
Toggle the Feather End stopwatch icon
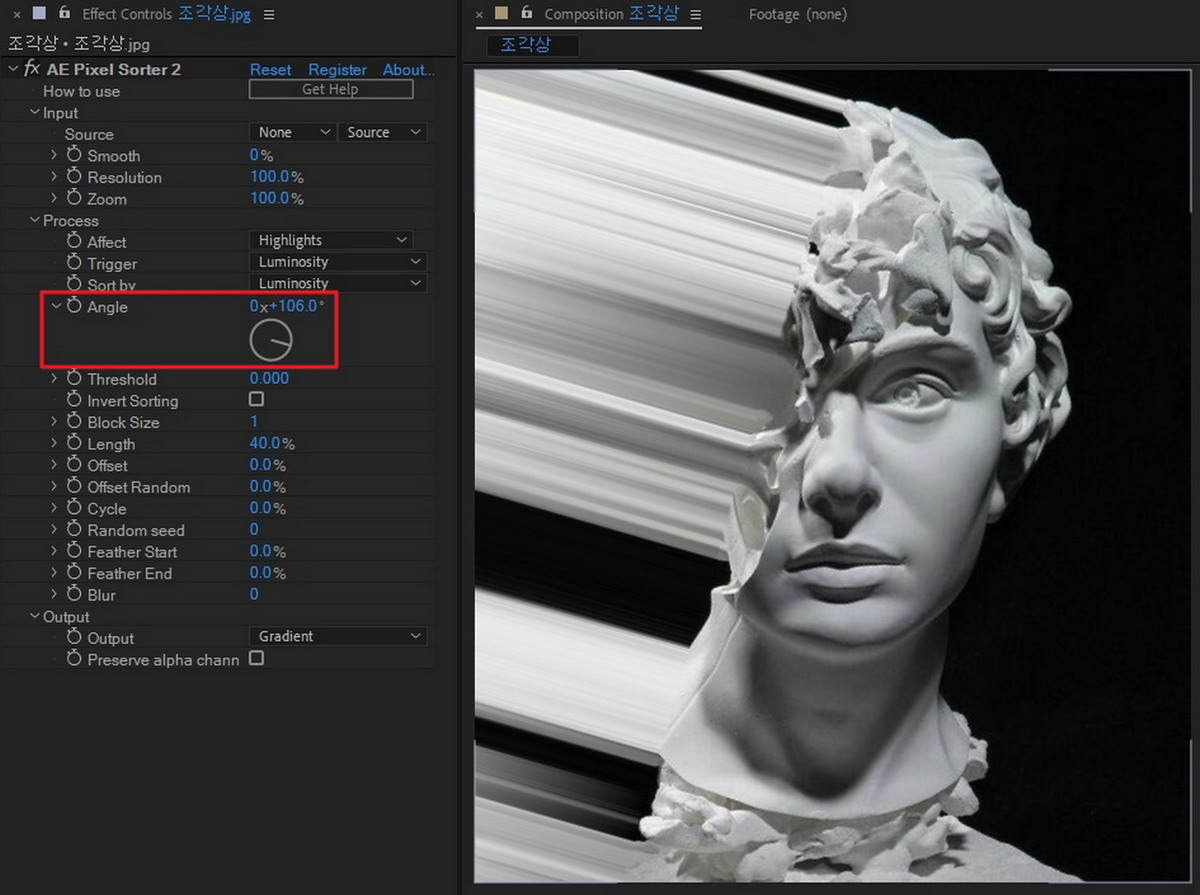(74, 573)
